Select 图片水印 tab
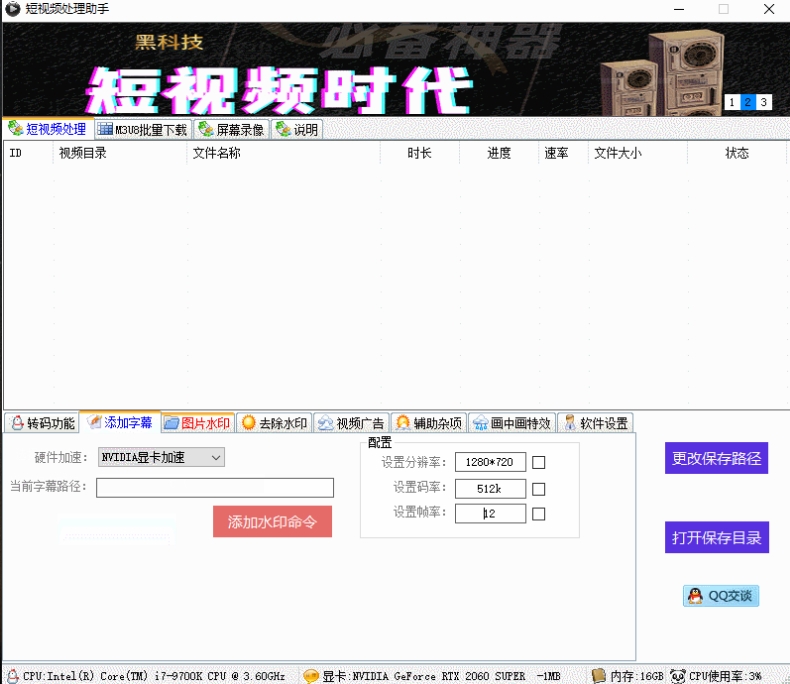The image size is (790, 684). tap(198, 423)
